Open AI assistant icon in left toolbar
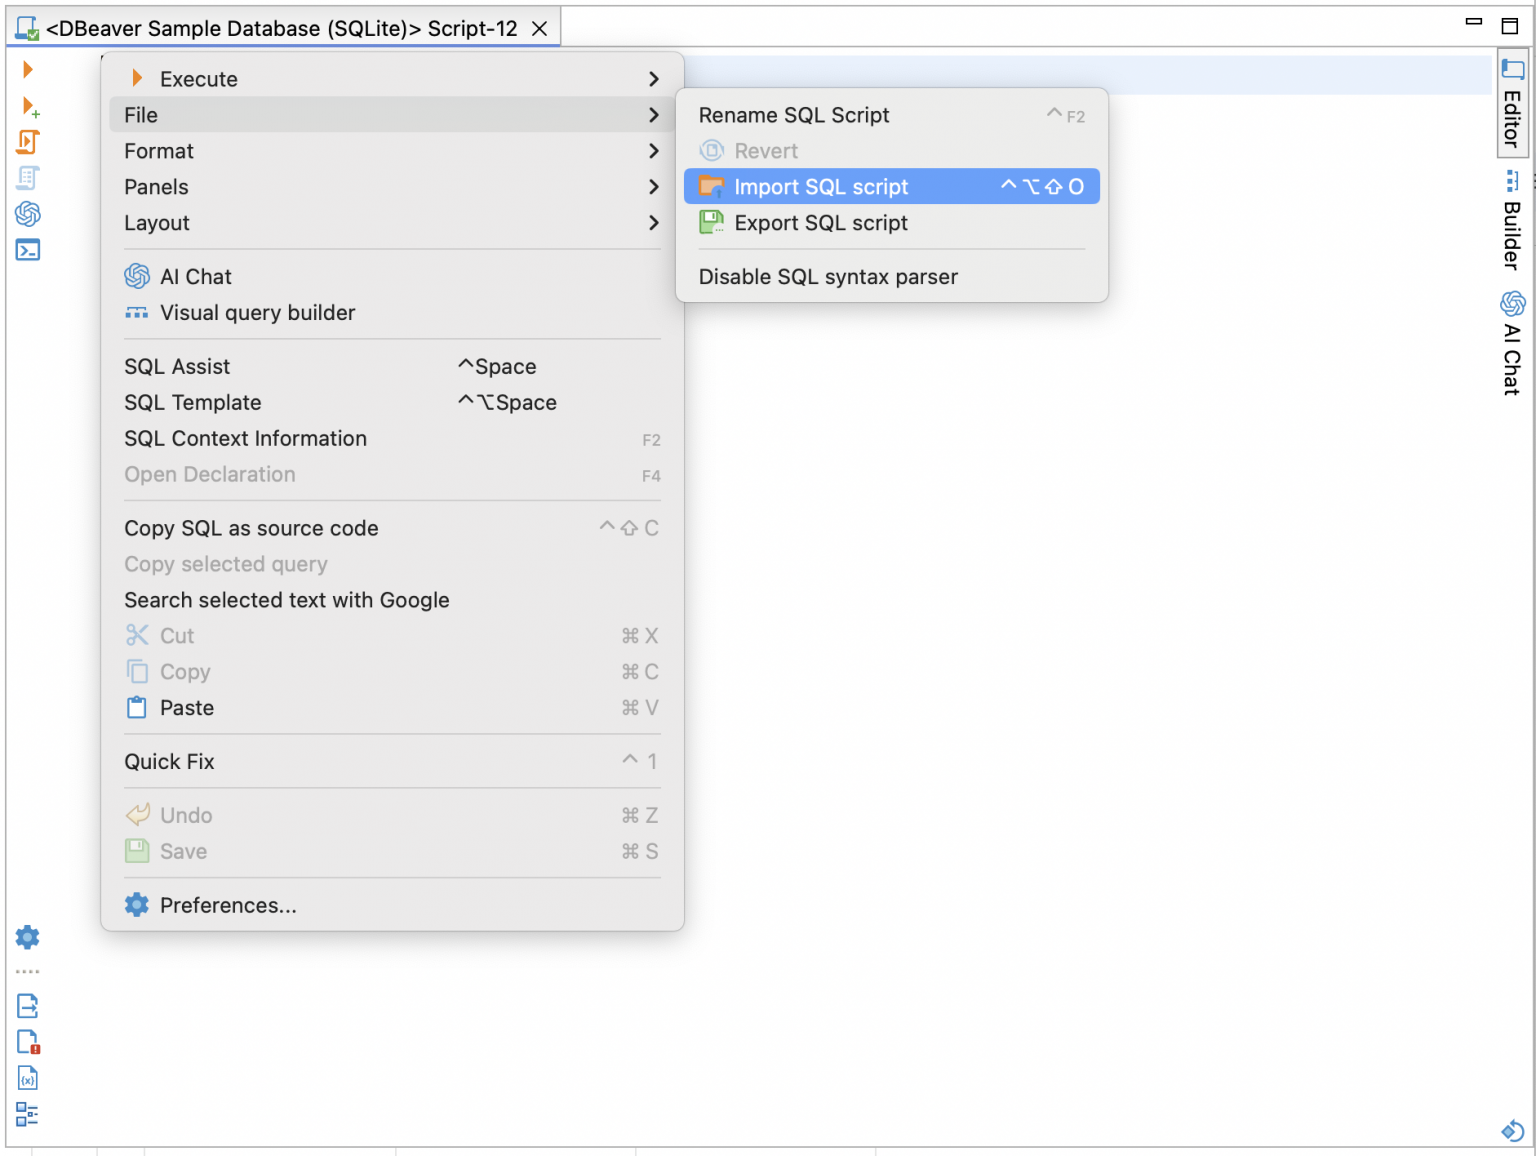This screenshot has height=1156, width=1536. click(28, 214)
